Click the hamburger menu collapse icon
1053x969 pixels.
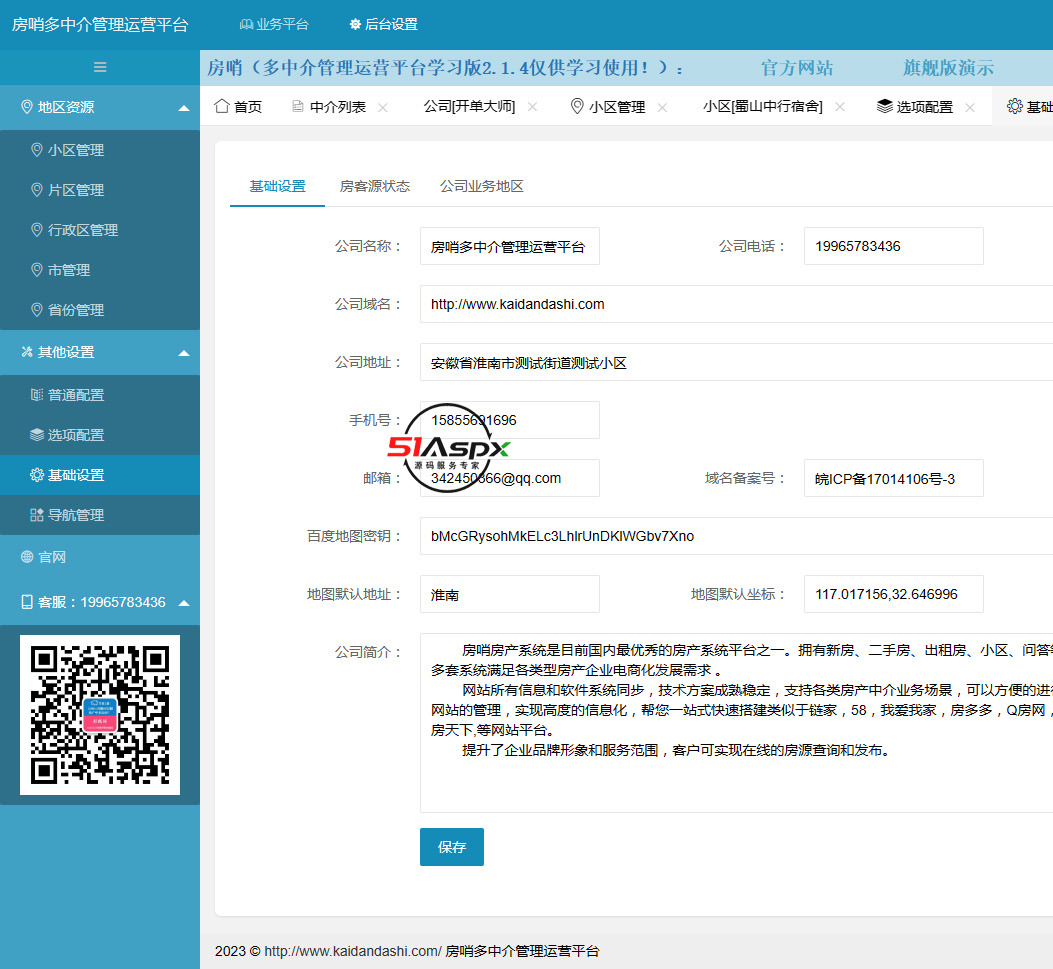point(100,67)
